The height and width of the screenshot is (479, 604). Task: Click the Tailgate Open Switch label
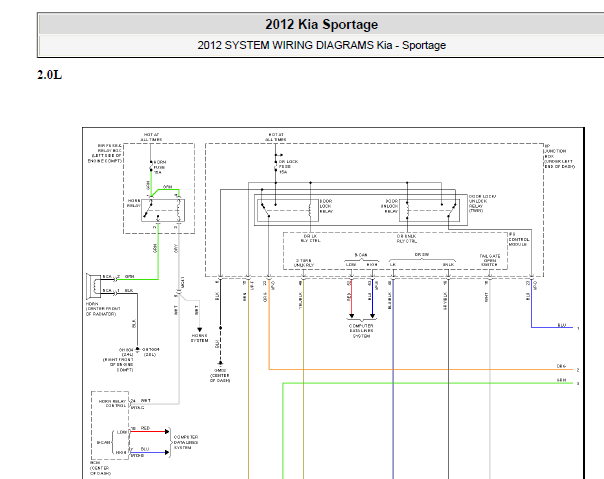[x=490, y=260]
